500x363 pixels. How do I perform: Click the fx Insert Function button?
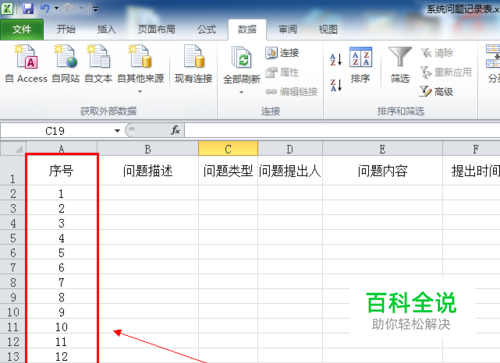click(x=175, y=130)
